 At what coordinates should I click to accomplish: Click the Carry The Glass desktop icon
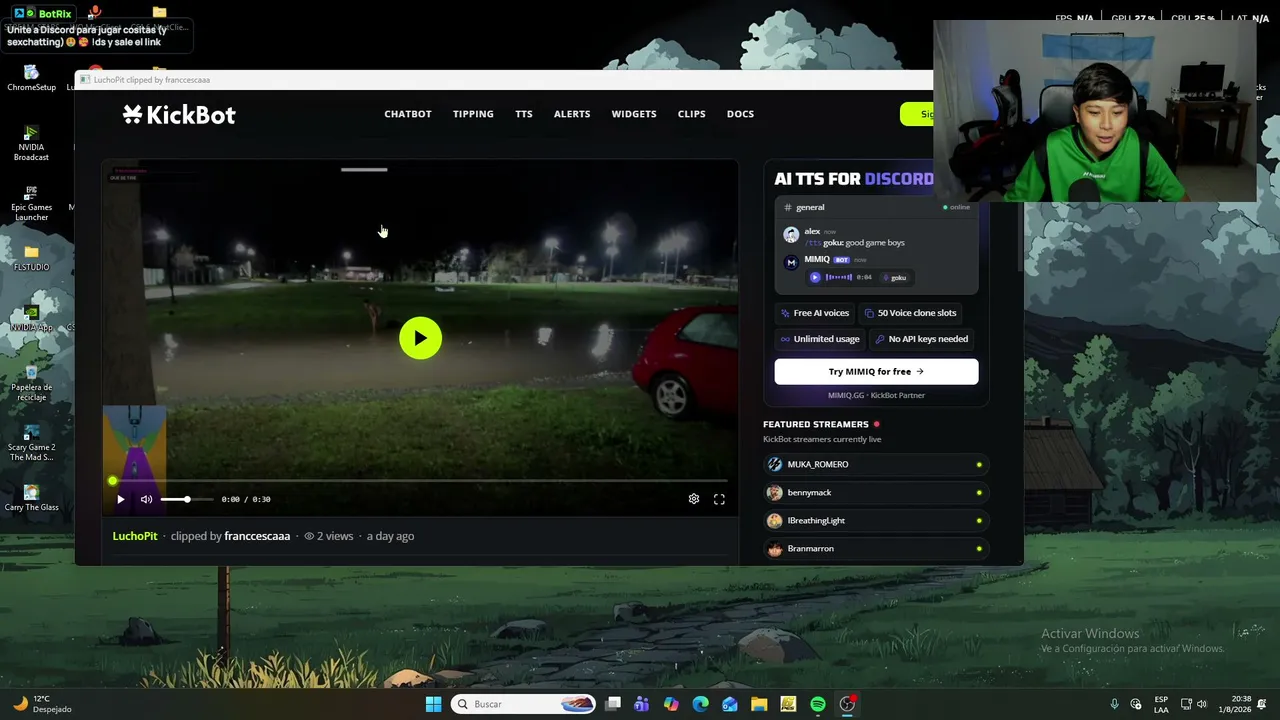point(31,499)
